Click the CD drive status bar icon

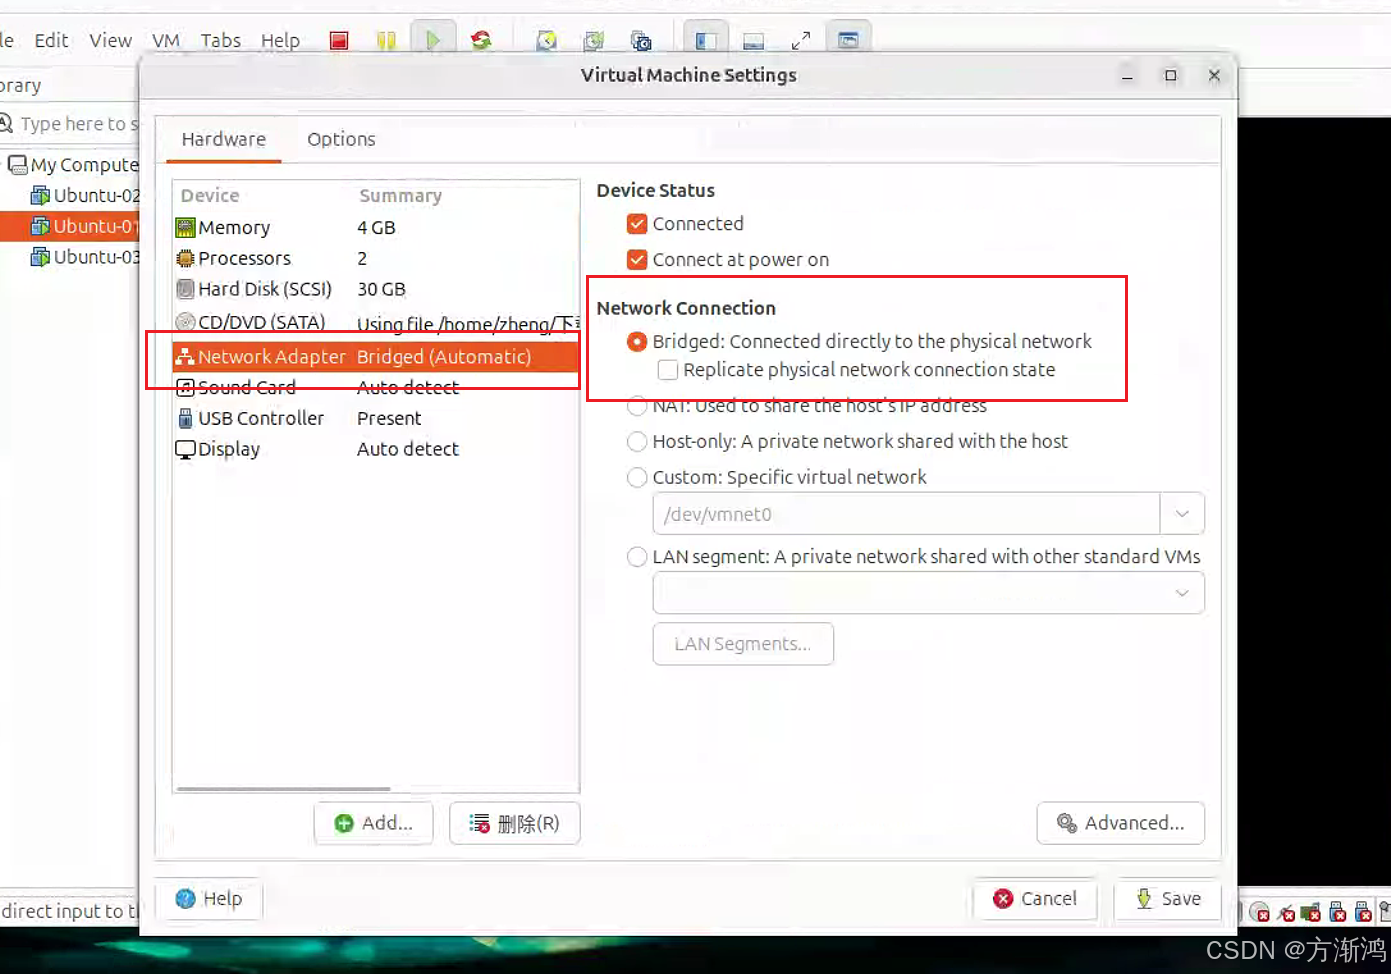[1260, 912]
